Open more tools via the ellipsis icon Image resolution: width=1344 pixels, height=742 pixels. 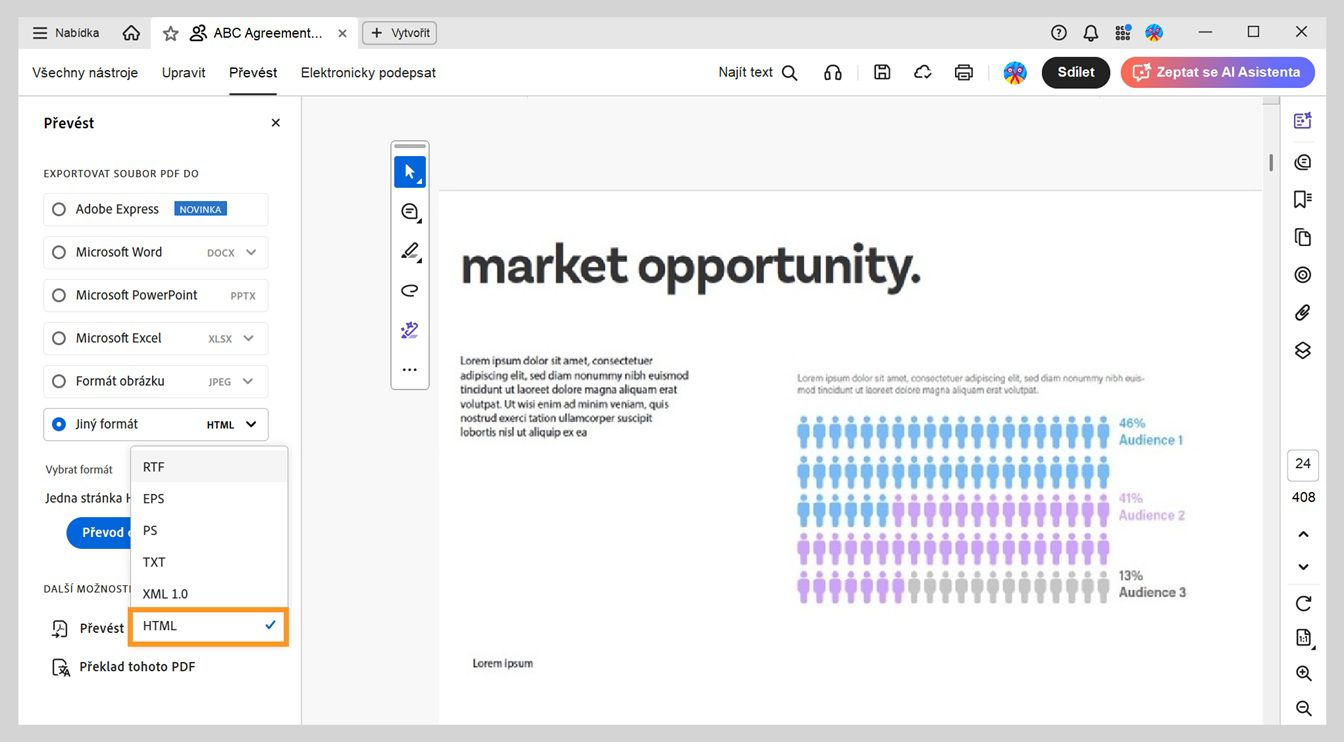(x=409, y=369)
